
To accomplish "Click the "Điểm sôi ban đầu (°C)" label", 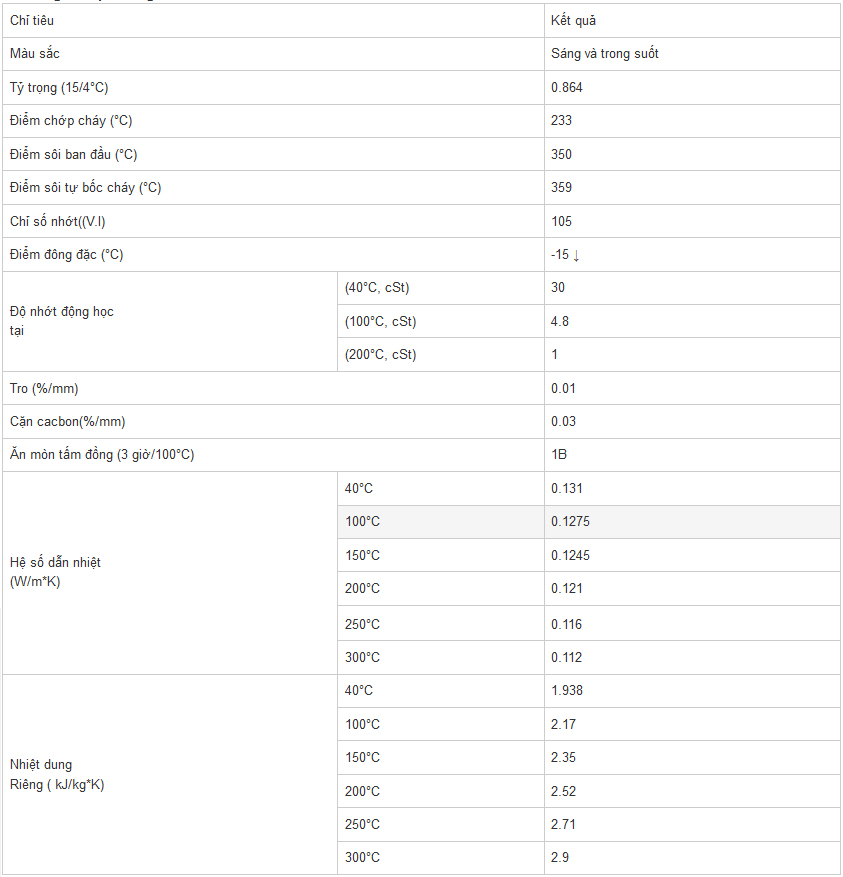I will coord(74,154).
